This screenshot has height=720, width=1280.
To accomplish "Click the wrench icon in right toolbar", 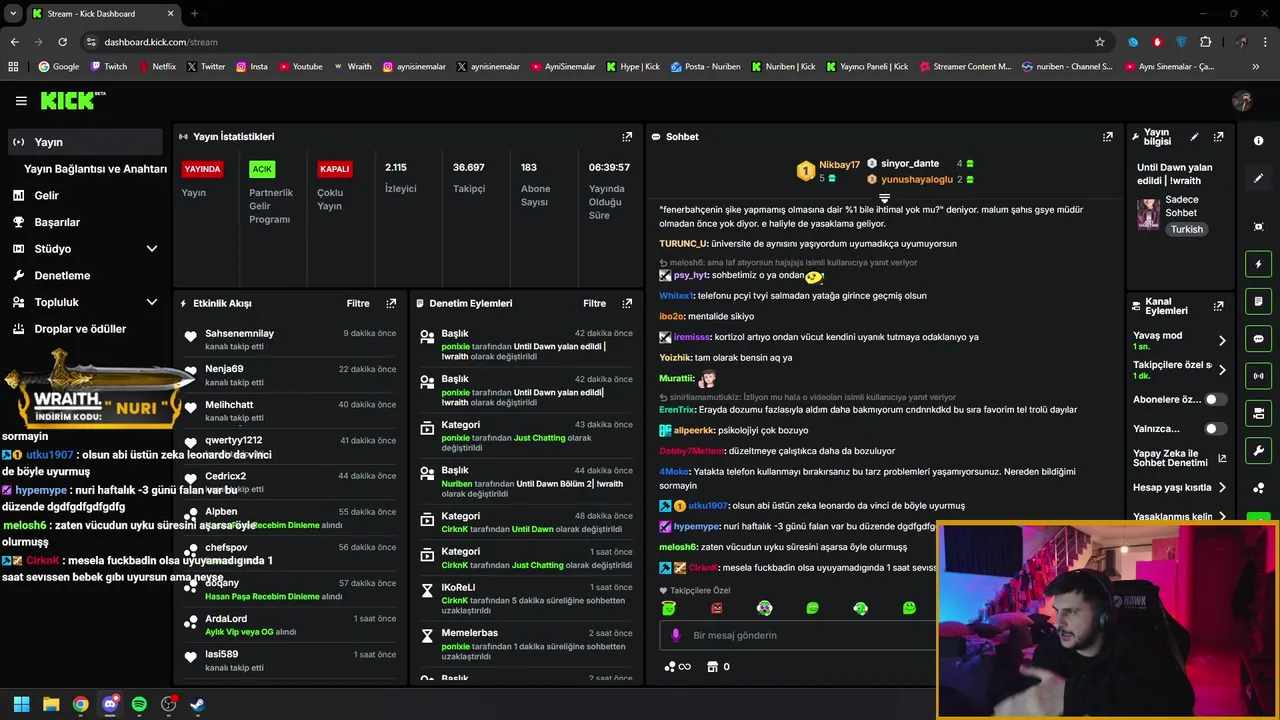I will pyautogui.click(x=1258, y=450).
